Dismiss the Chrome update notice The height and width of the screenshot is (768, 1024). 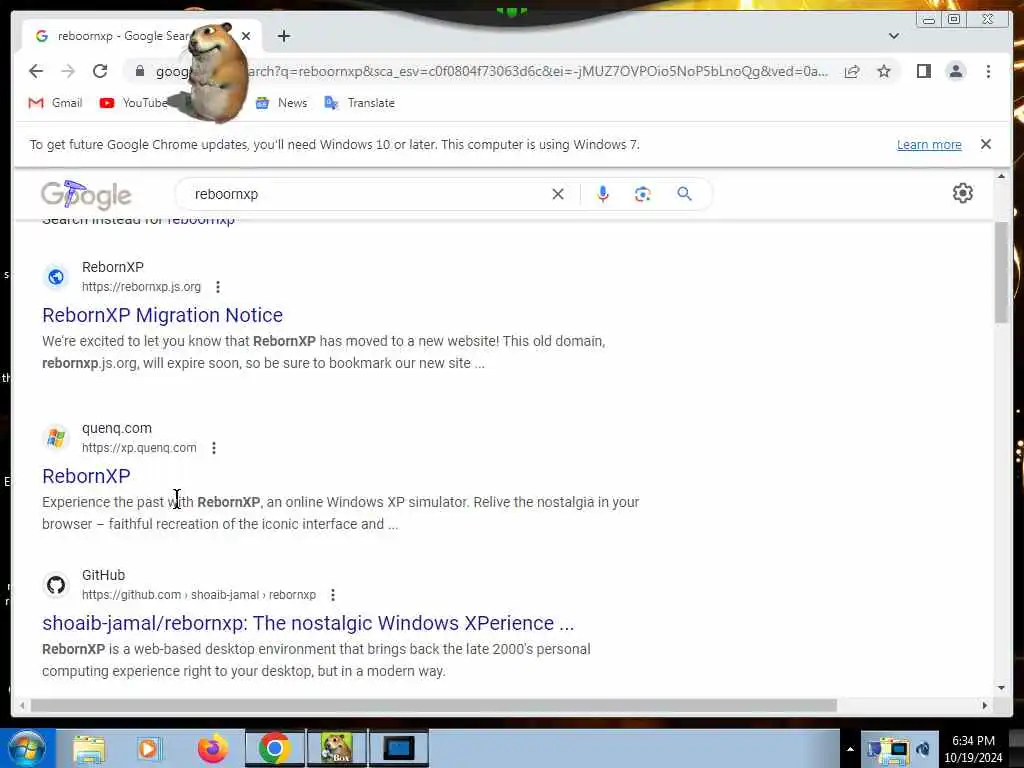(985, 144)
